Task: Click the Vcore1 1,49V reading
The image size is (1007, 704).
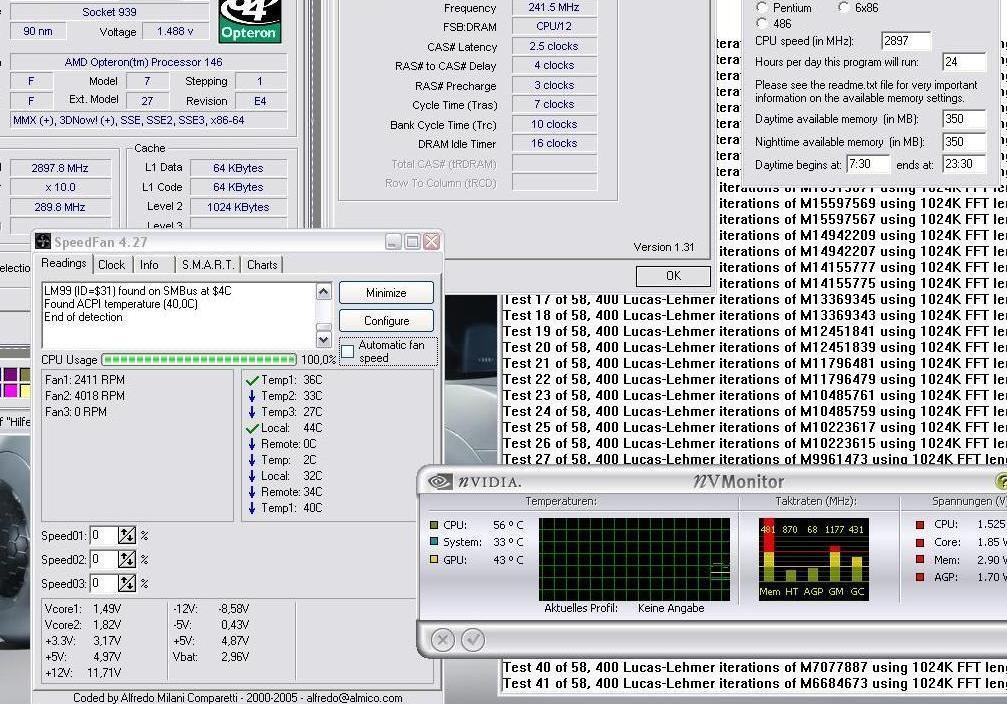Action: [83, 608]
